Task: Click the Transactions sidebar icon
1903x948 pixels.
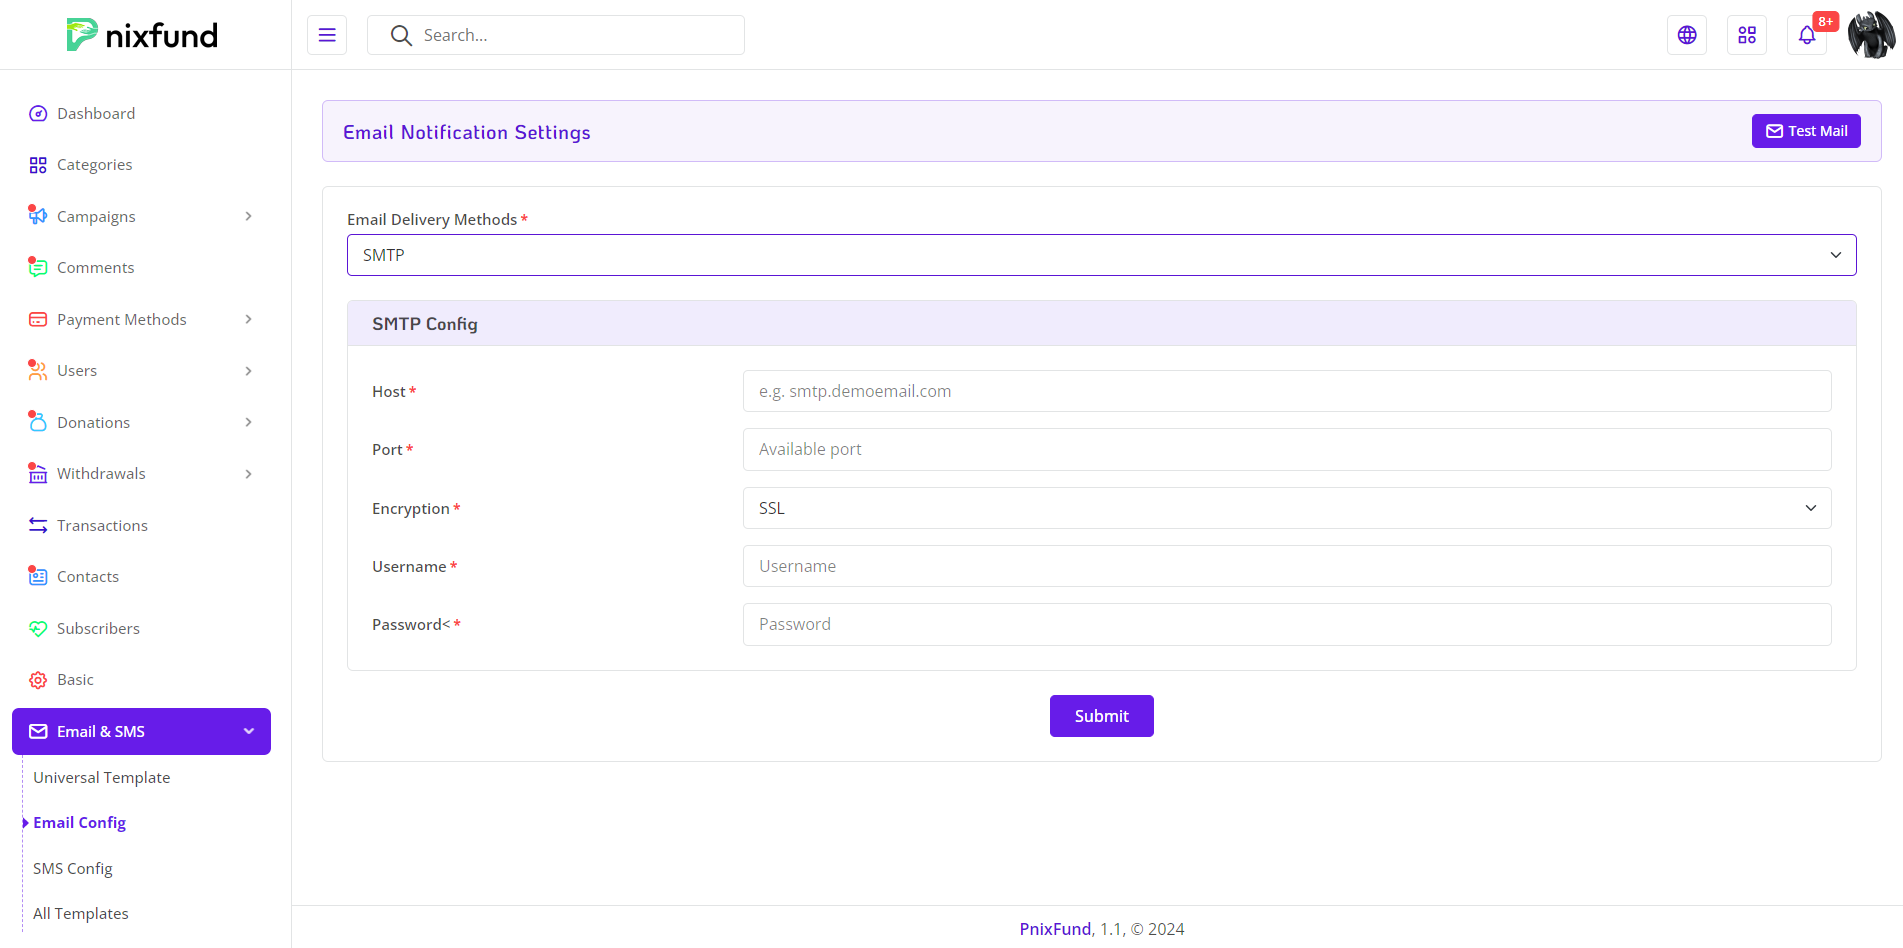Action: pos(38,526)
